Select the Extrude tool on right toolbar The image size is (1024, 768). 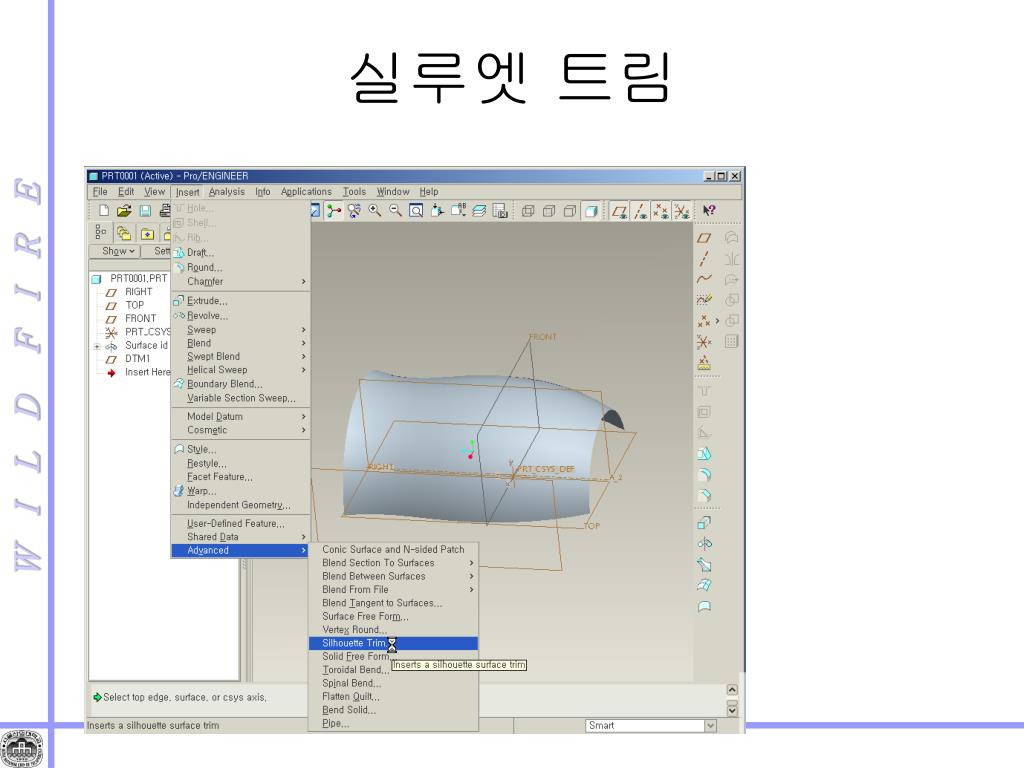pos(703,522)
